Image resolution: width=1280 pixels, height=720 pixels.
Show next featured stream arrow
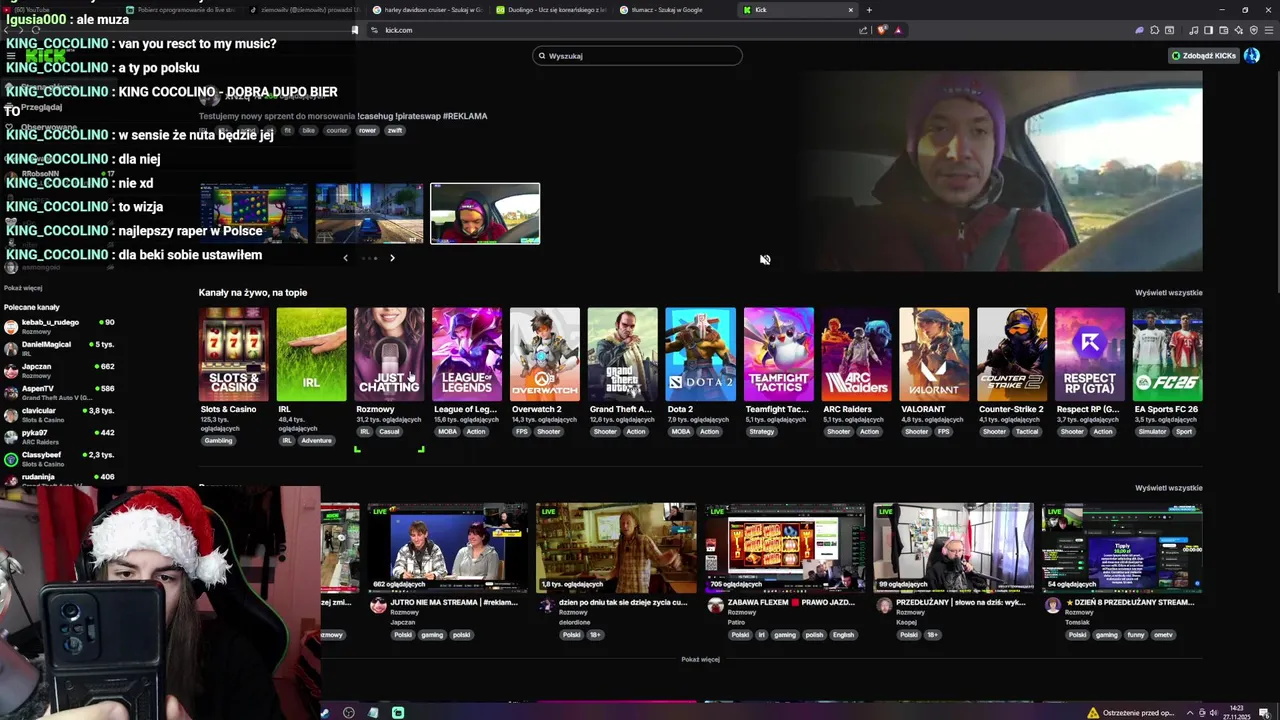pyautogui.click(x=392, y=258)
